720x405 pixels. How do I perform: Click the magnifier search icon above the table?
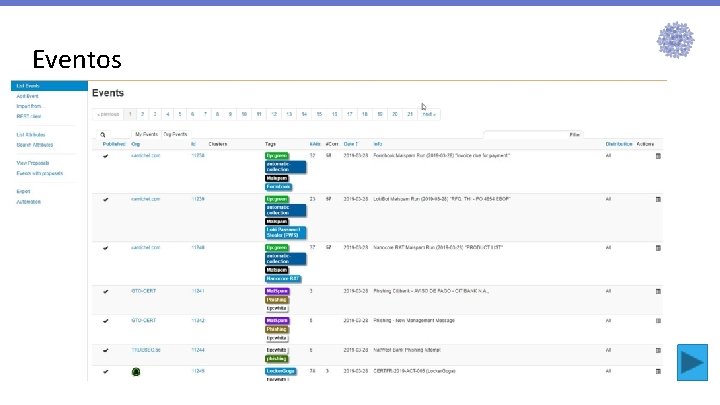pyautogui.click(x=103, y=135)
